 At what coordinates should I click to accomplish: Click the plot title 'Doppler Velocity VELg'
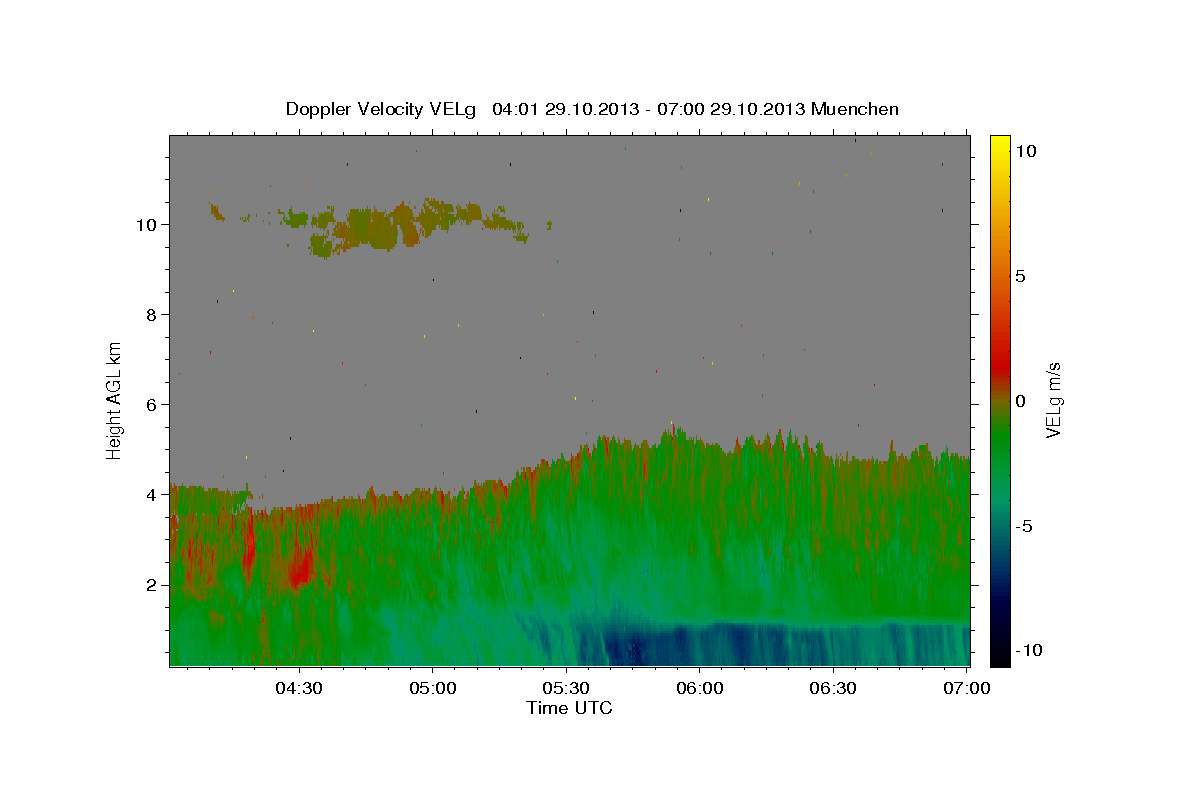pos(383,109)
